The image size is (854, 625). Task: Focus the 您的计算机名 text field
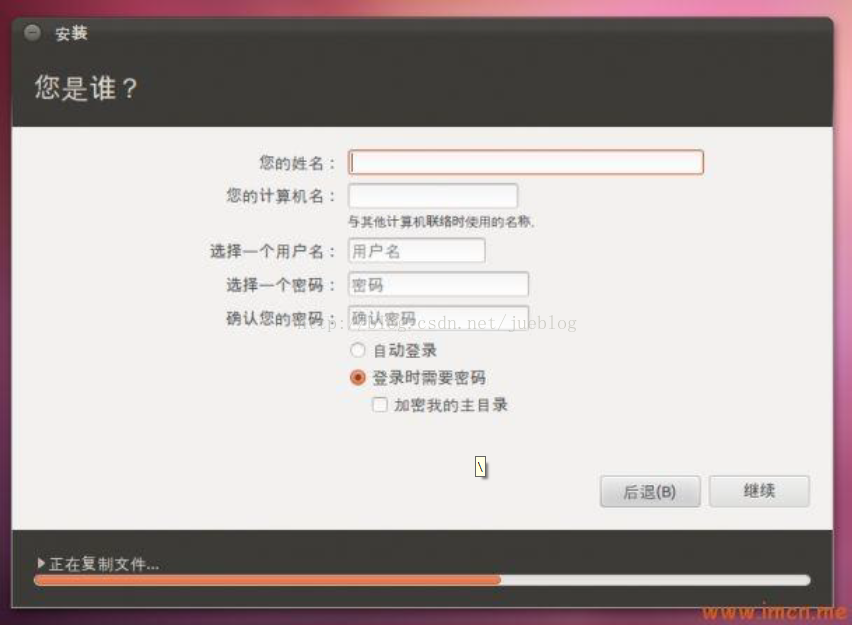(x=432, y=195)
